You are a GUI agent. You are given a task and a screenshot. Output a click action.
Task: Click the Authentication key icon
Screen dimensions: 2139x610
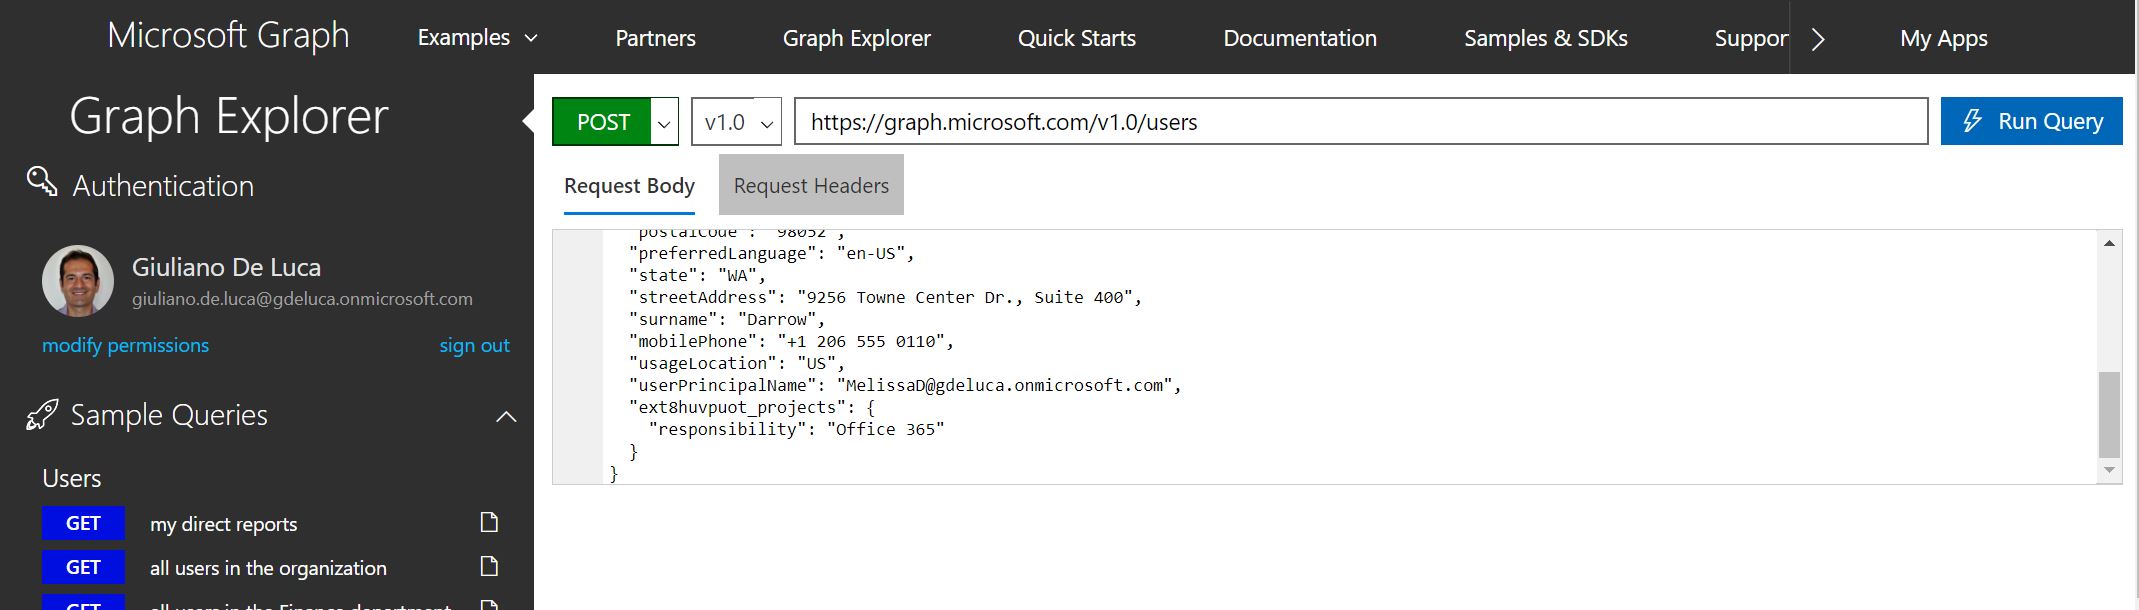42,182
